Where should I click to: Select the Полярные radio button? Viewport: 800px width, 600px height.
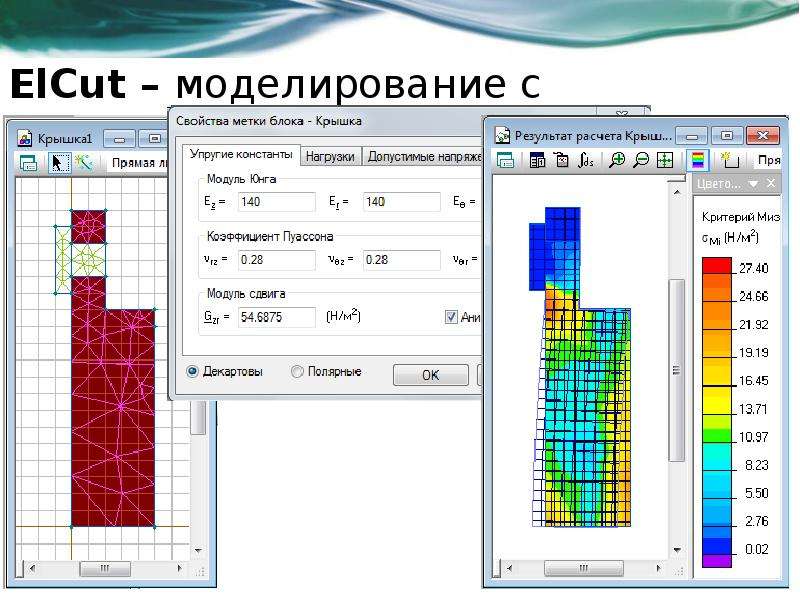(297, 371)
